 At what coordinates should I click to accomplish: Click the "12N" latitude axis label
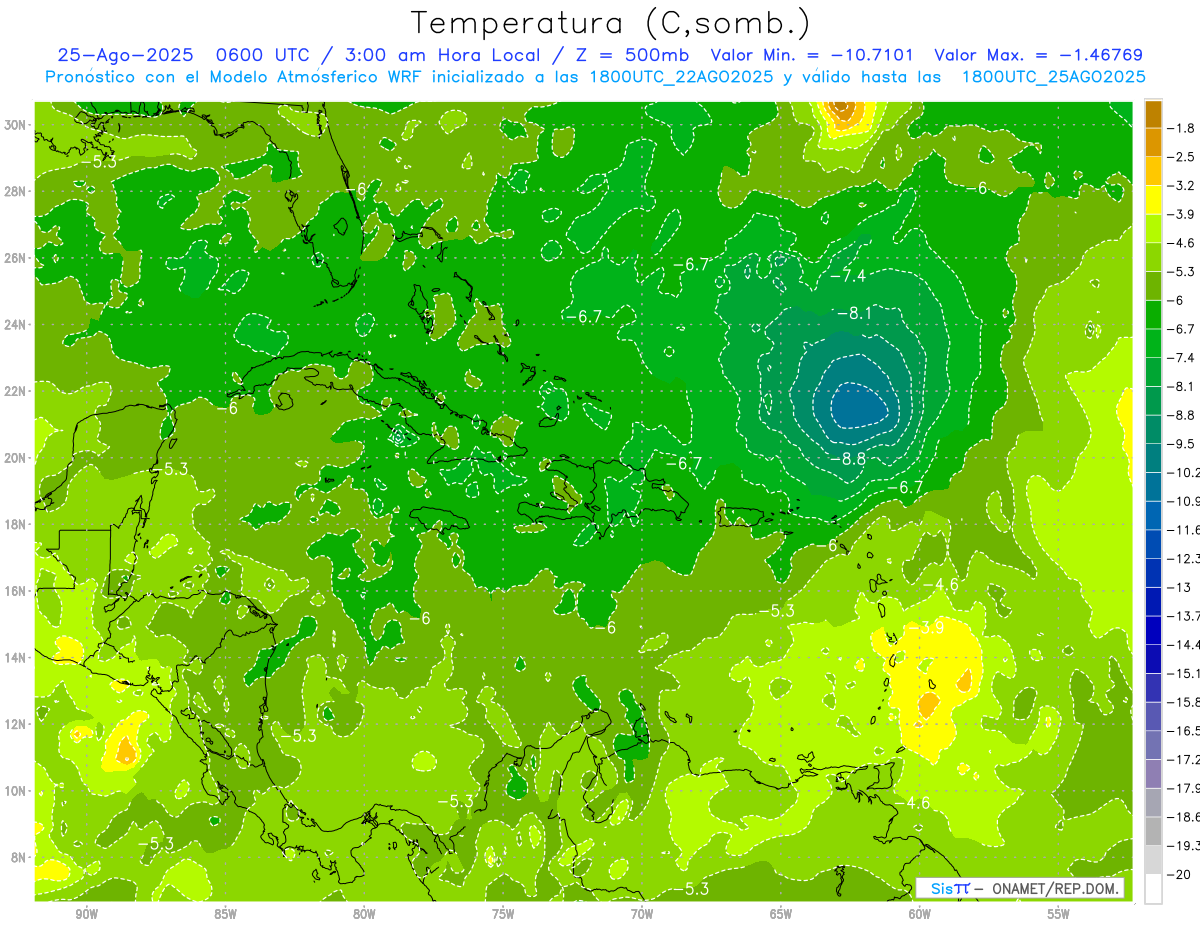(x=17, y=724)
